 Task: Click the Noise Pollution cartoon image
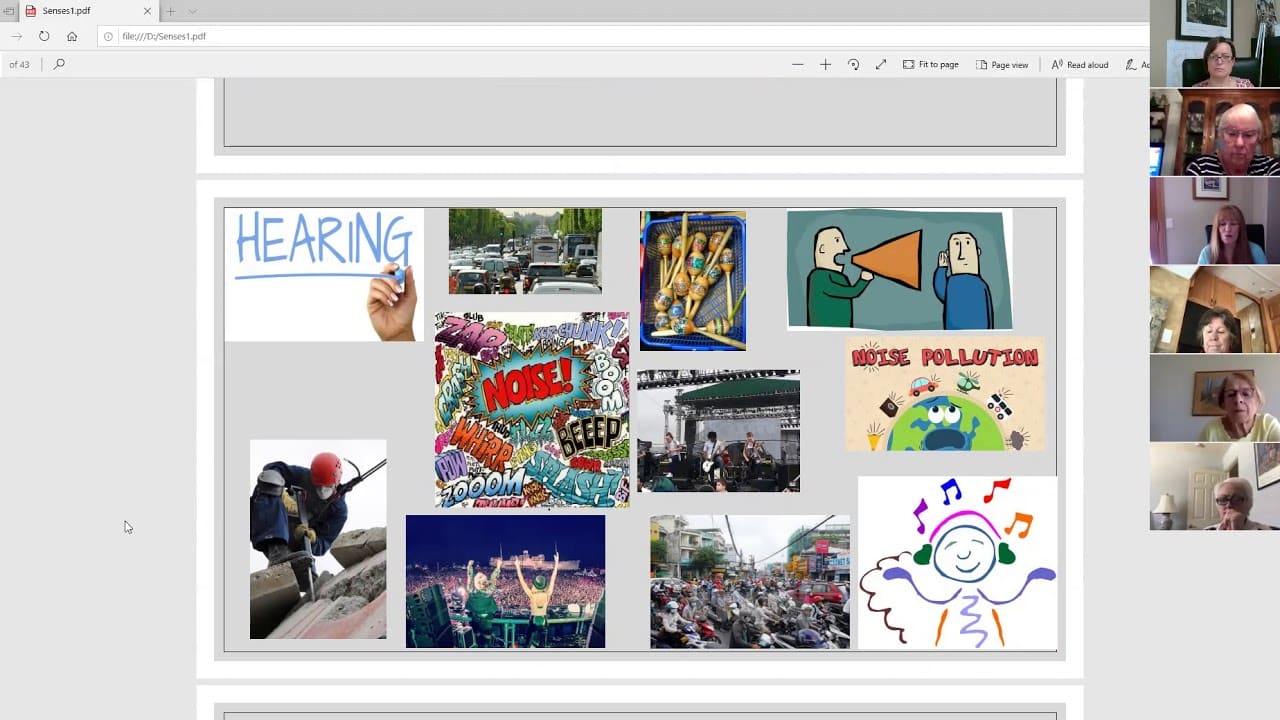point(944,393)
